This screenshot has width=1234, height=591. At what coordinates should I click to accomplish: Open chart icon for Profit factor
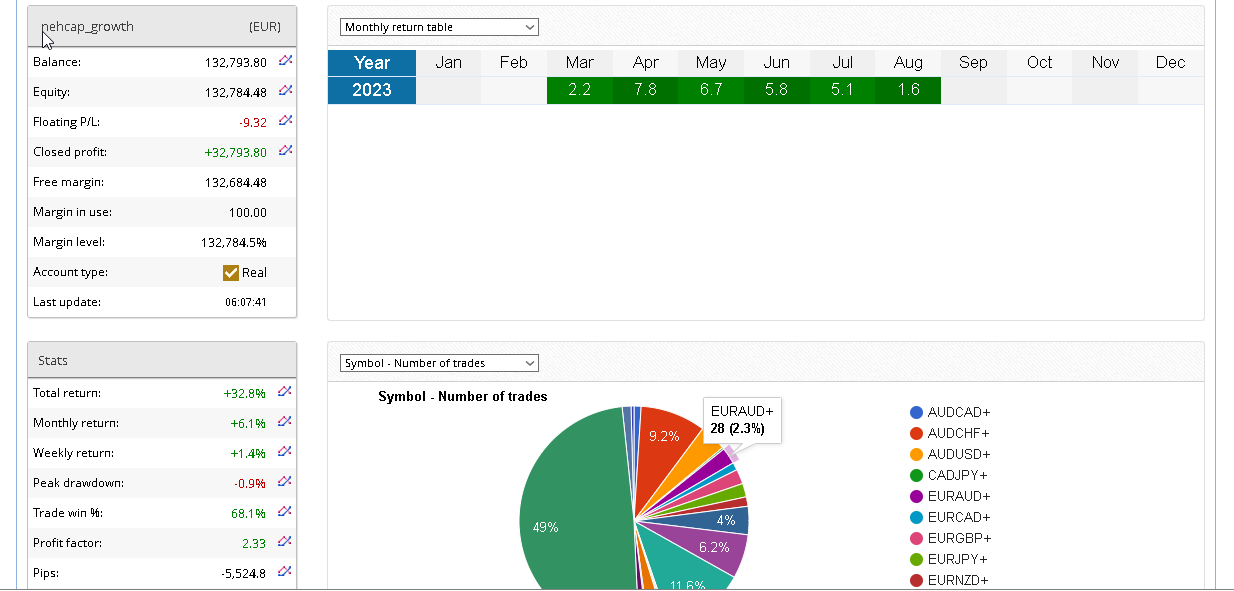pyautogui.click(x=285, y=542)
